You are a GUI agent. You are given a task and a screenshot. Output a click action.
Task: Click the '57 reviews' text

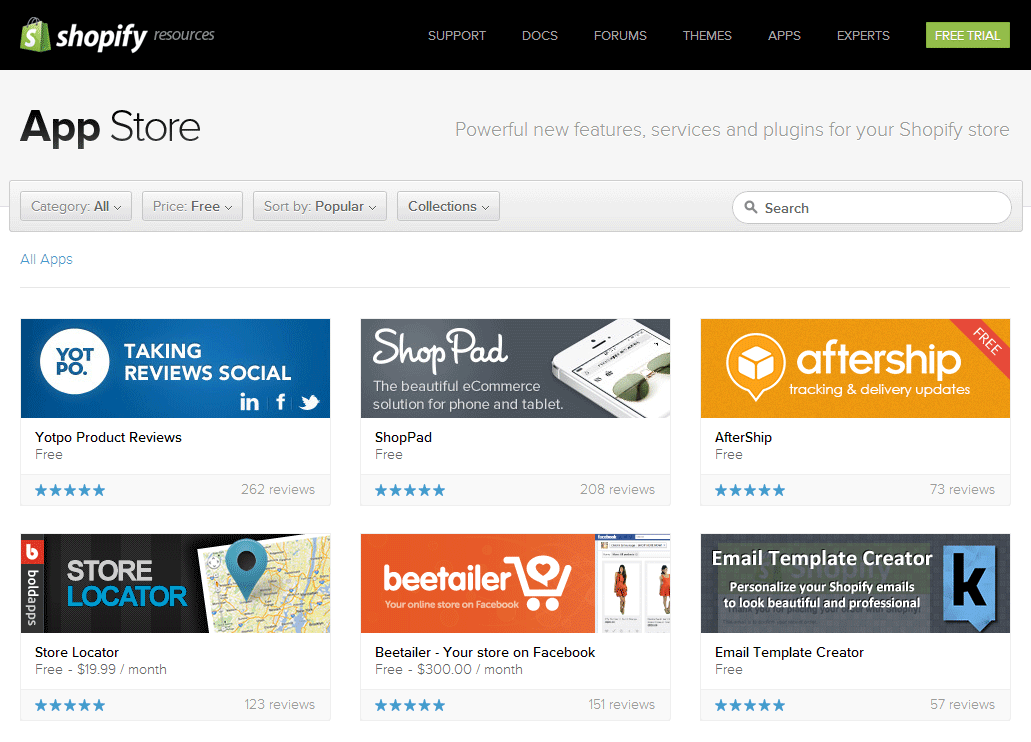pos(962,705)
